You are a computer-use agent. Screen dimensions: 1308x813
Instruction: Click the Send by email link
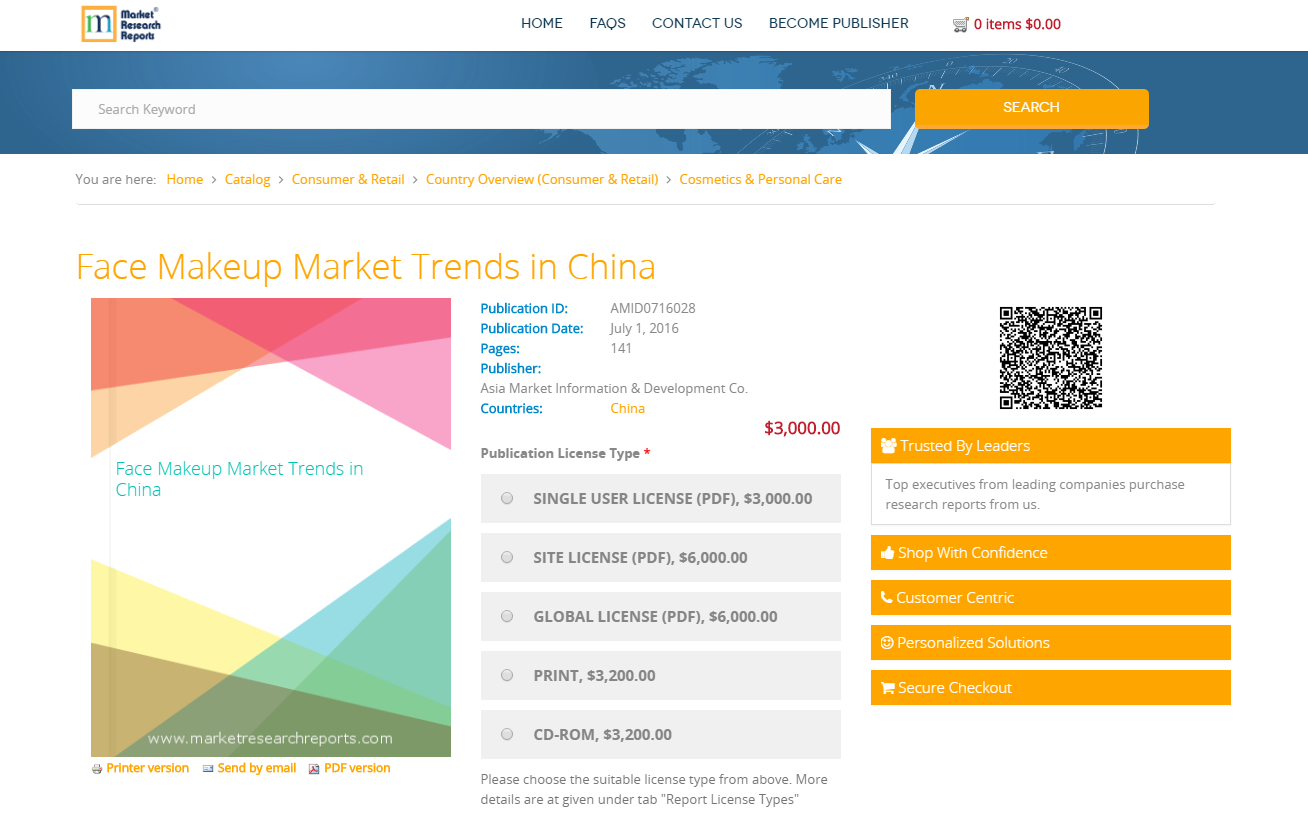pos(257,768)
